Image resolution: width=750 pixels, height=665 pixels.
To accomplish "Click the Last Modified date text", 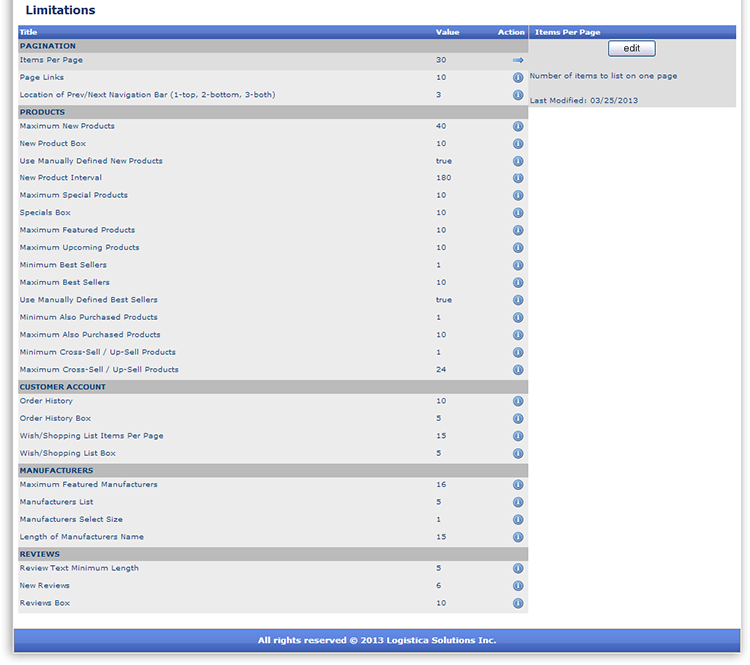I will pyautogui.click(x=584, y=101).
